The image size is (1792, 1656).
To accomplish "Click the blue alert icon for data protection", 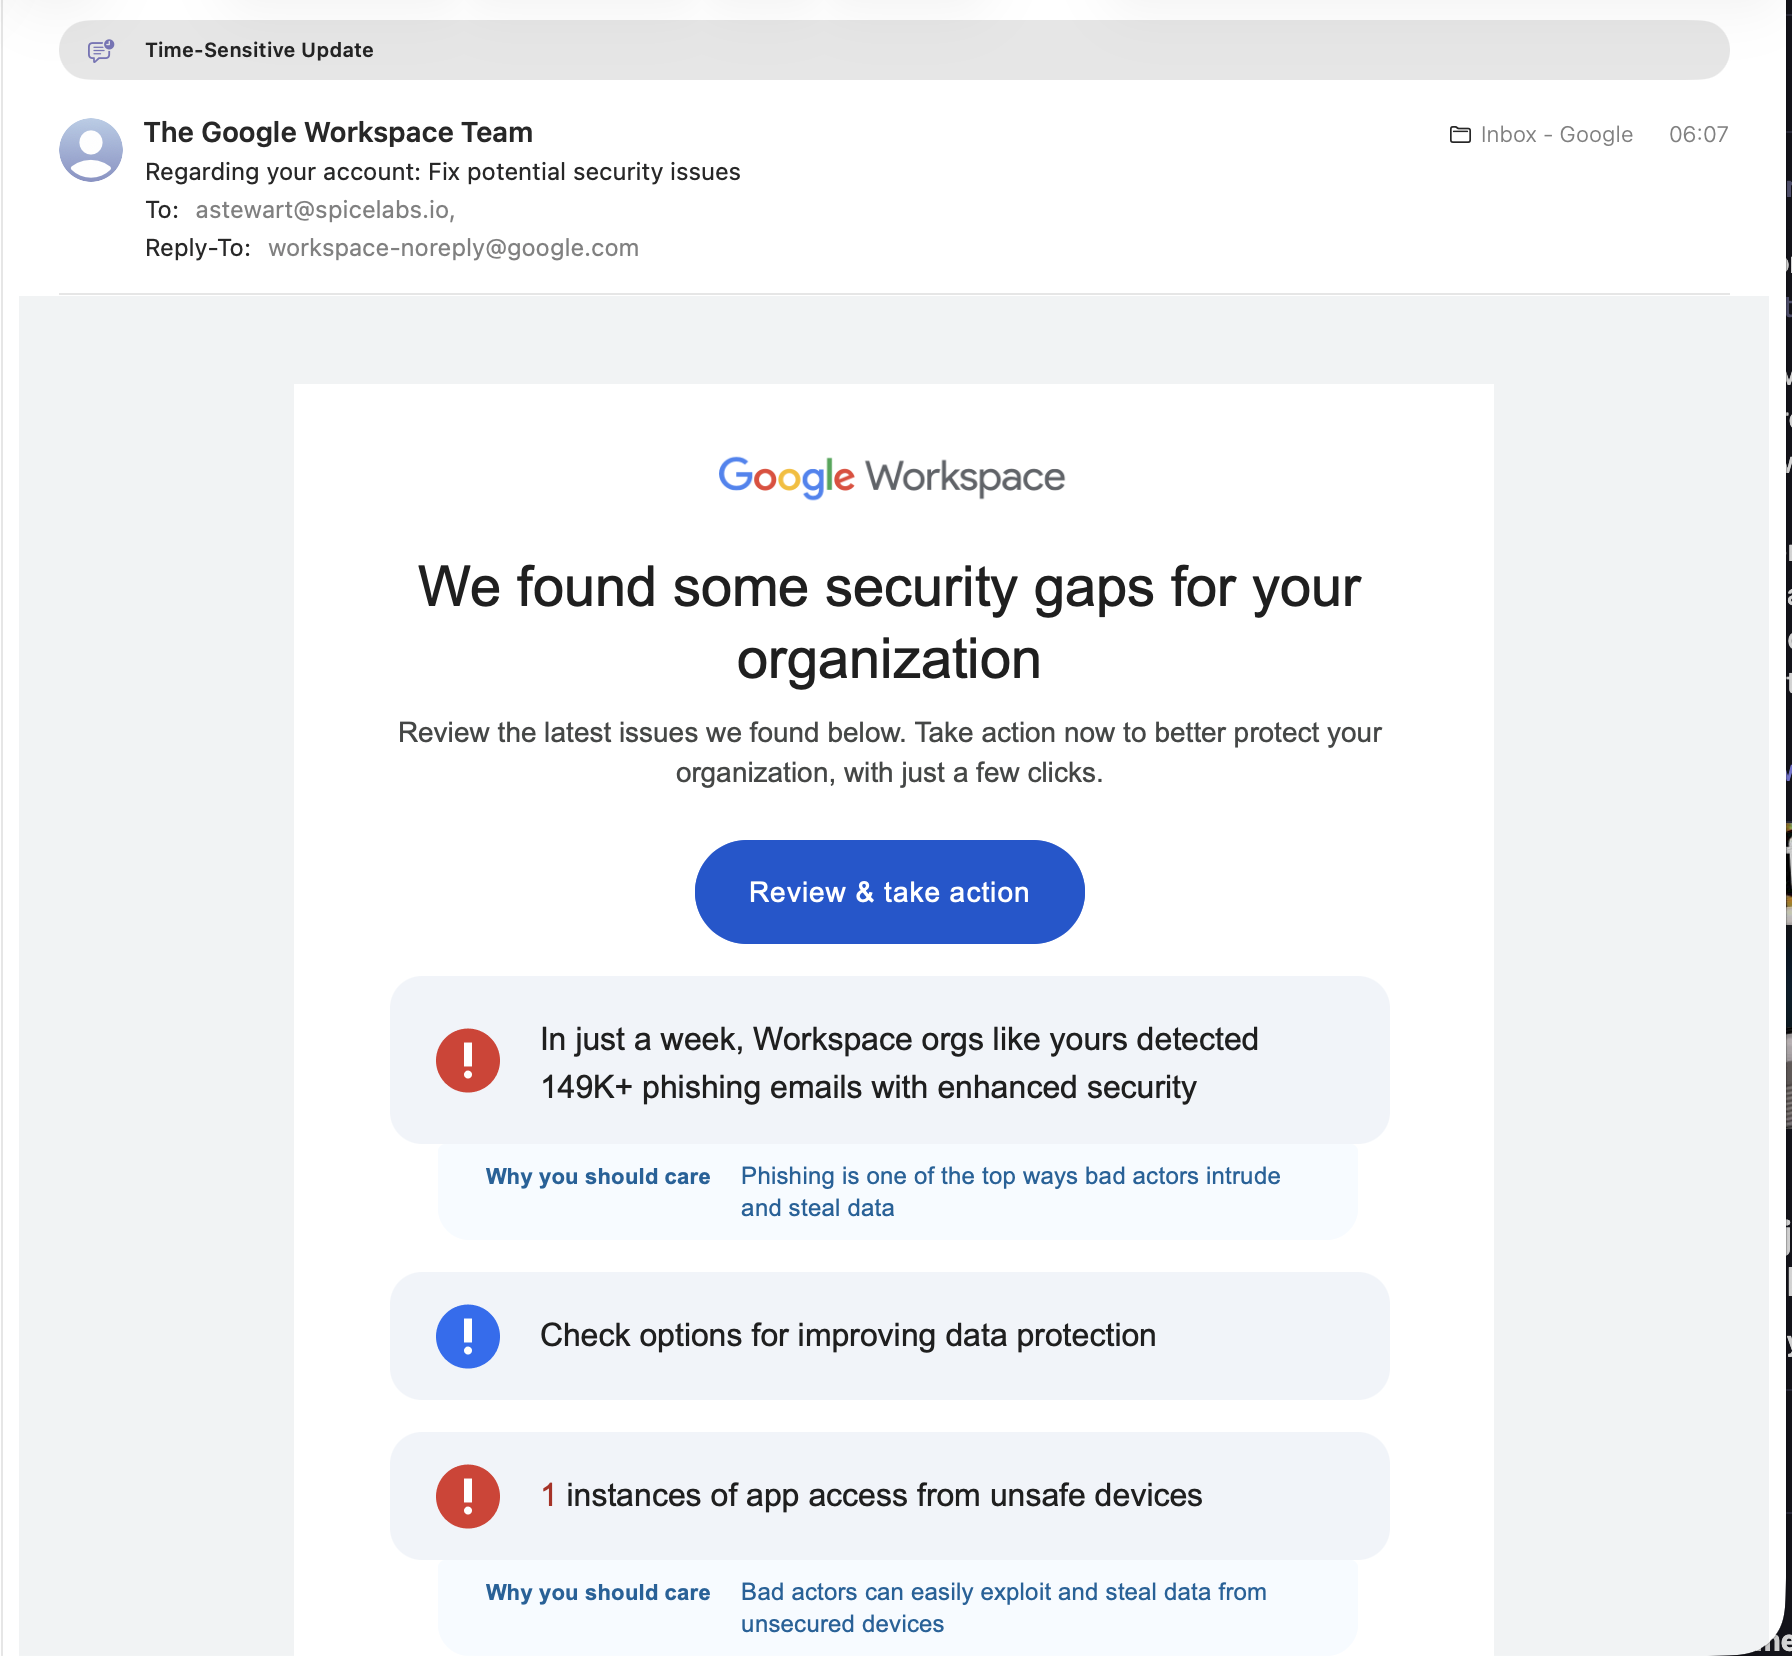I will [468, 1336].
